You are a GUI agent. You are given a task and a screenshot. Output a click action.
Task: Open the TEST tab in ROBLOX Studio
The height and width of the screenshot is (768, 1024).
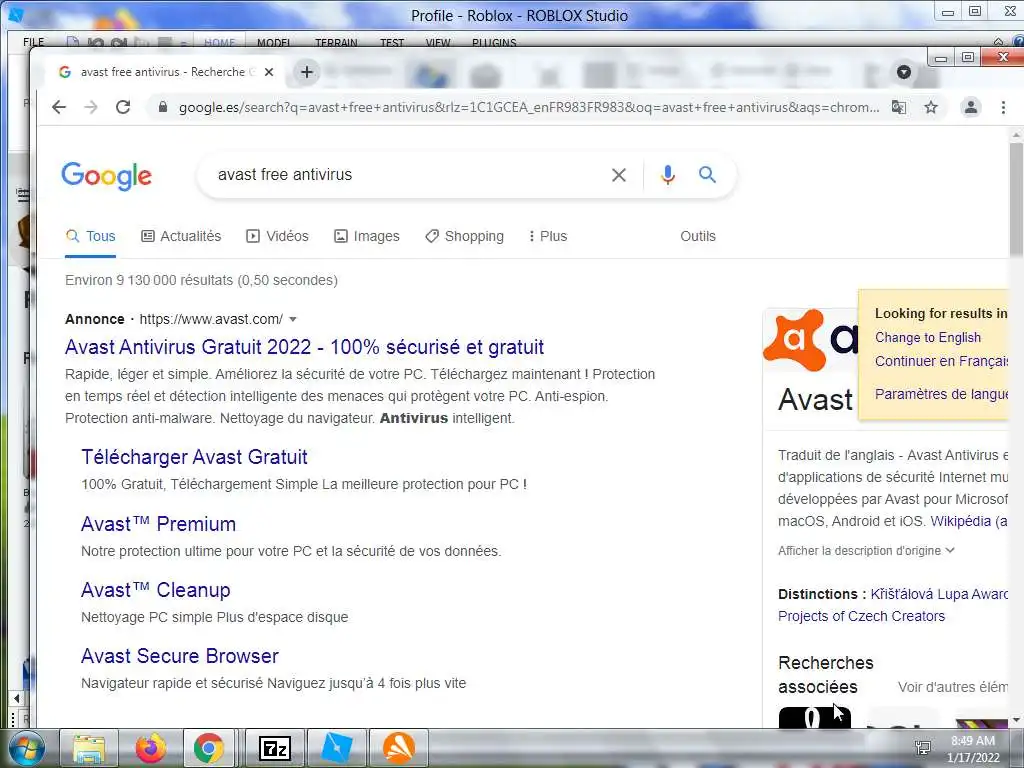pyautogui.click(x=392, y=42)
